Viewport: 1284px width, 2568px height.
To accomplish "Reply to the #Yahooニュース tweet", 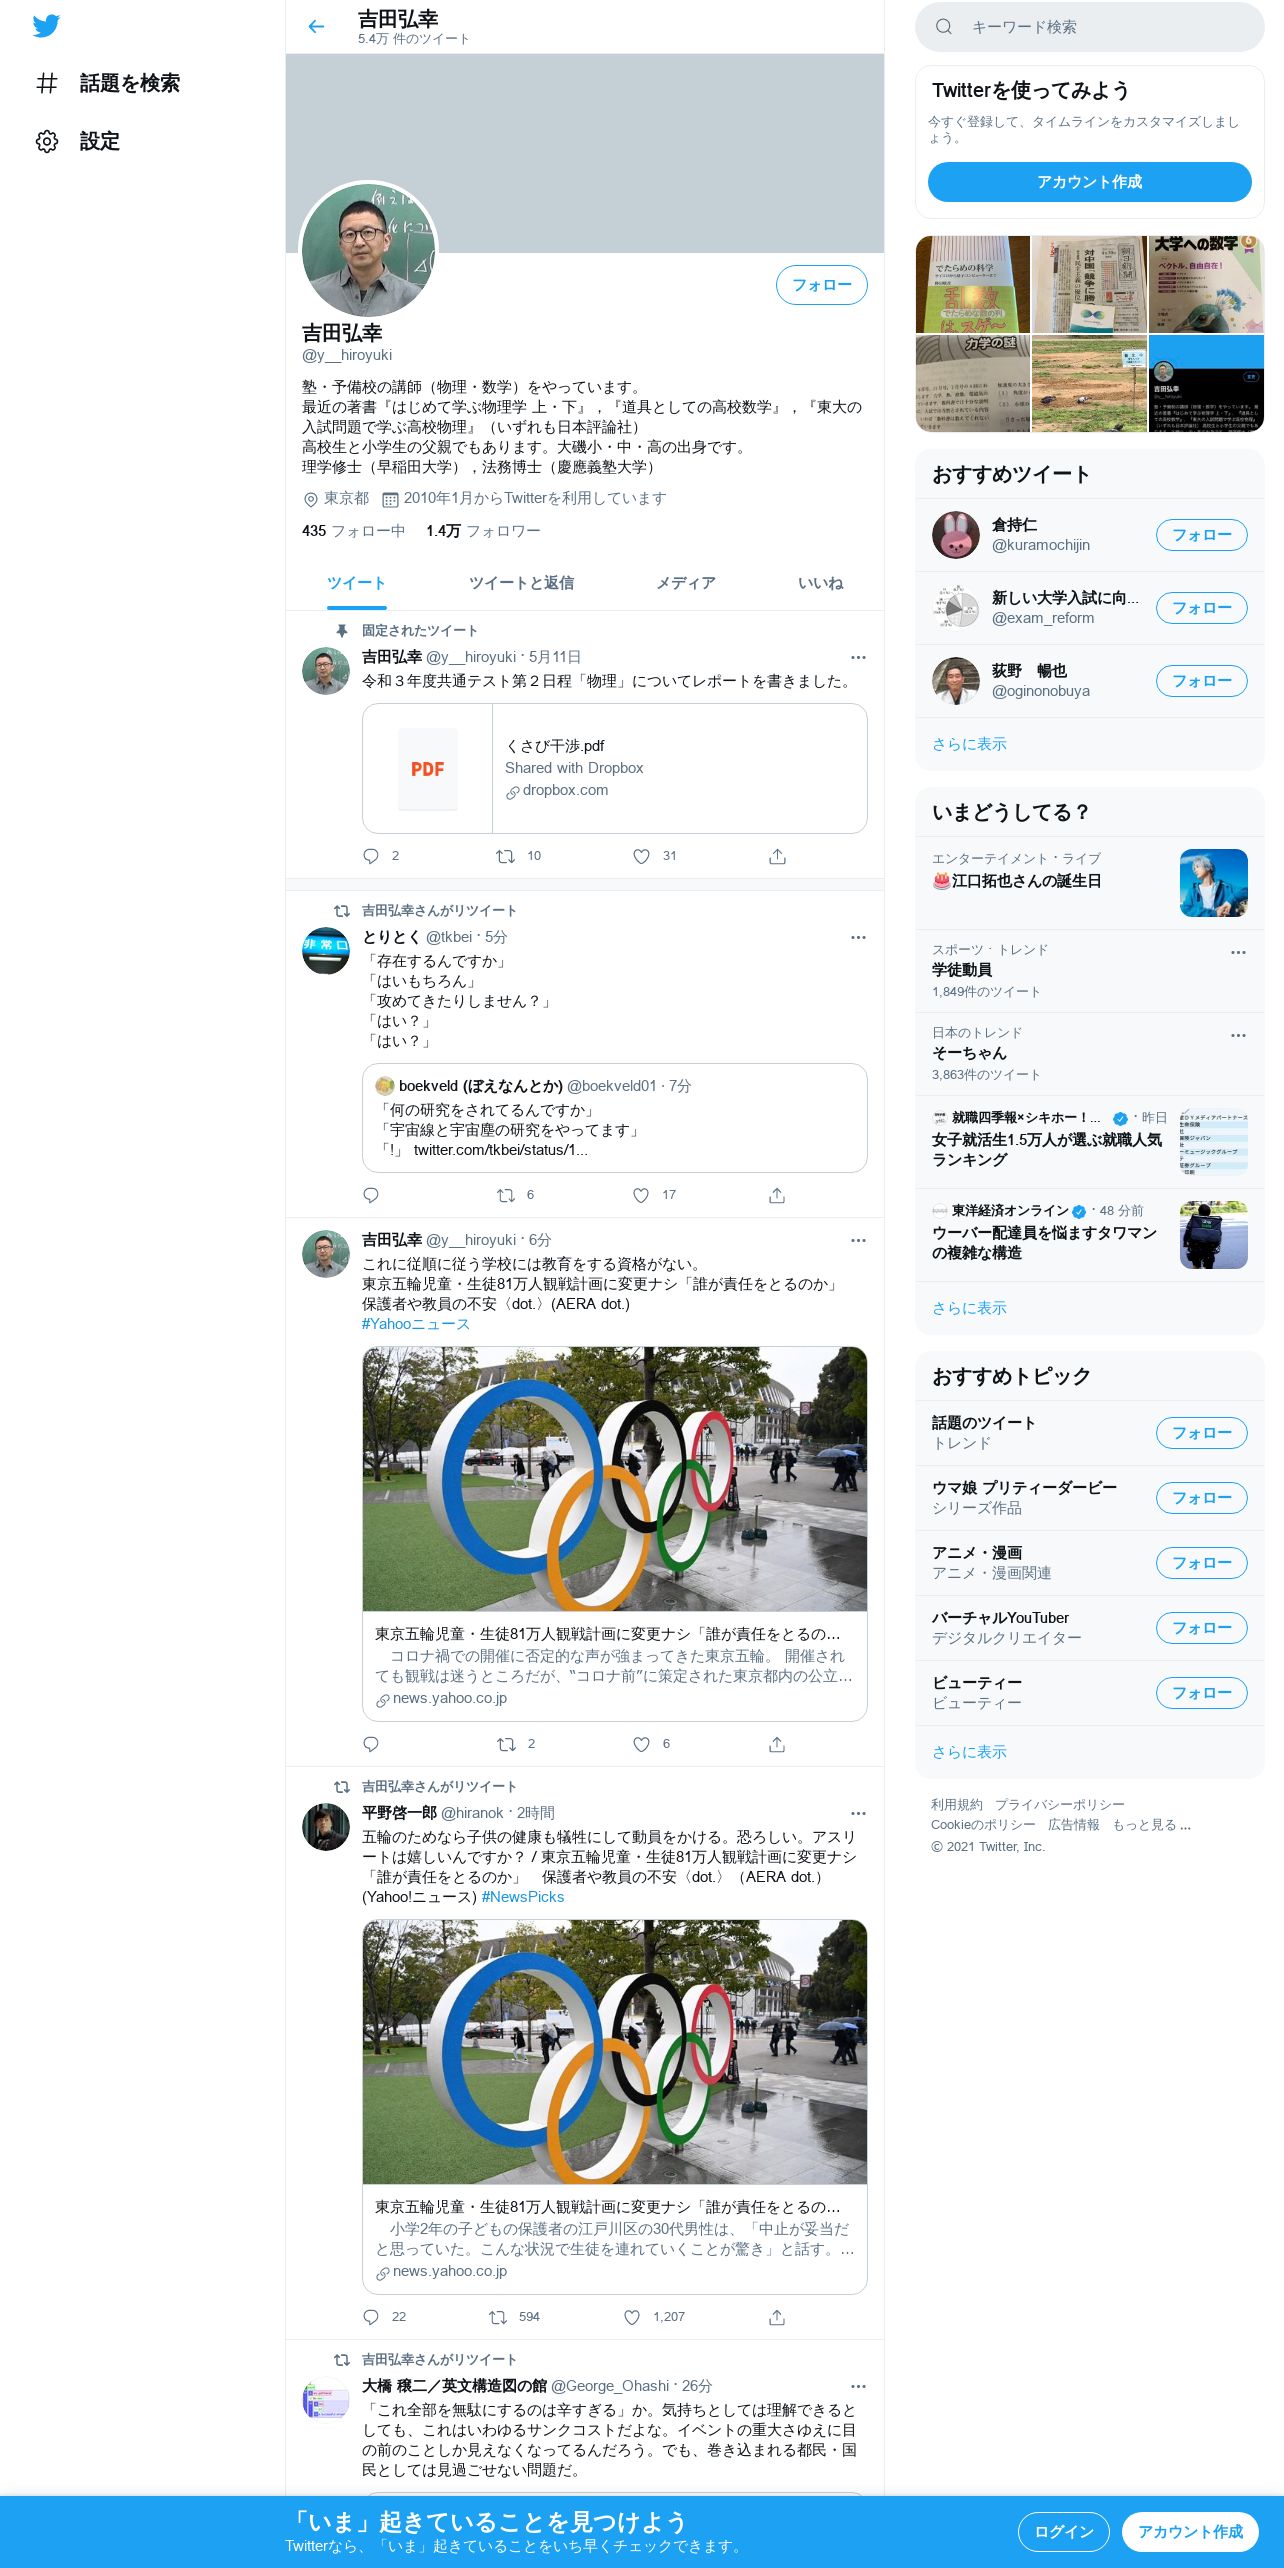I will coord(371,1744).
